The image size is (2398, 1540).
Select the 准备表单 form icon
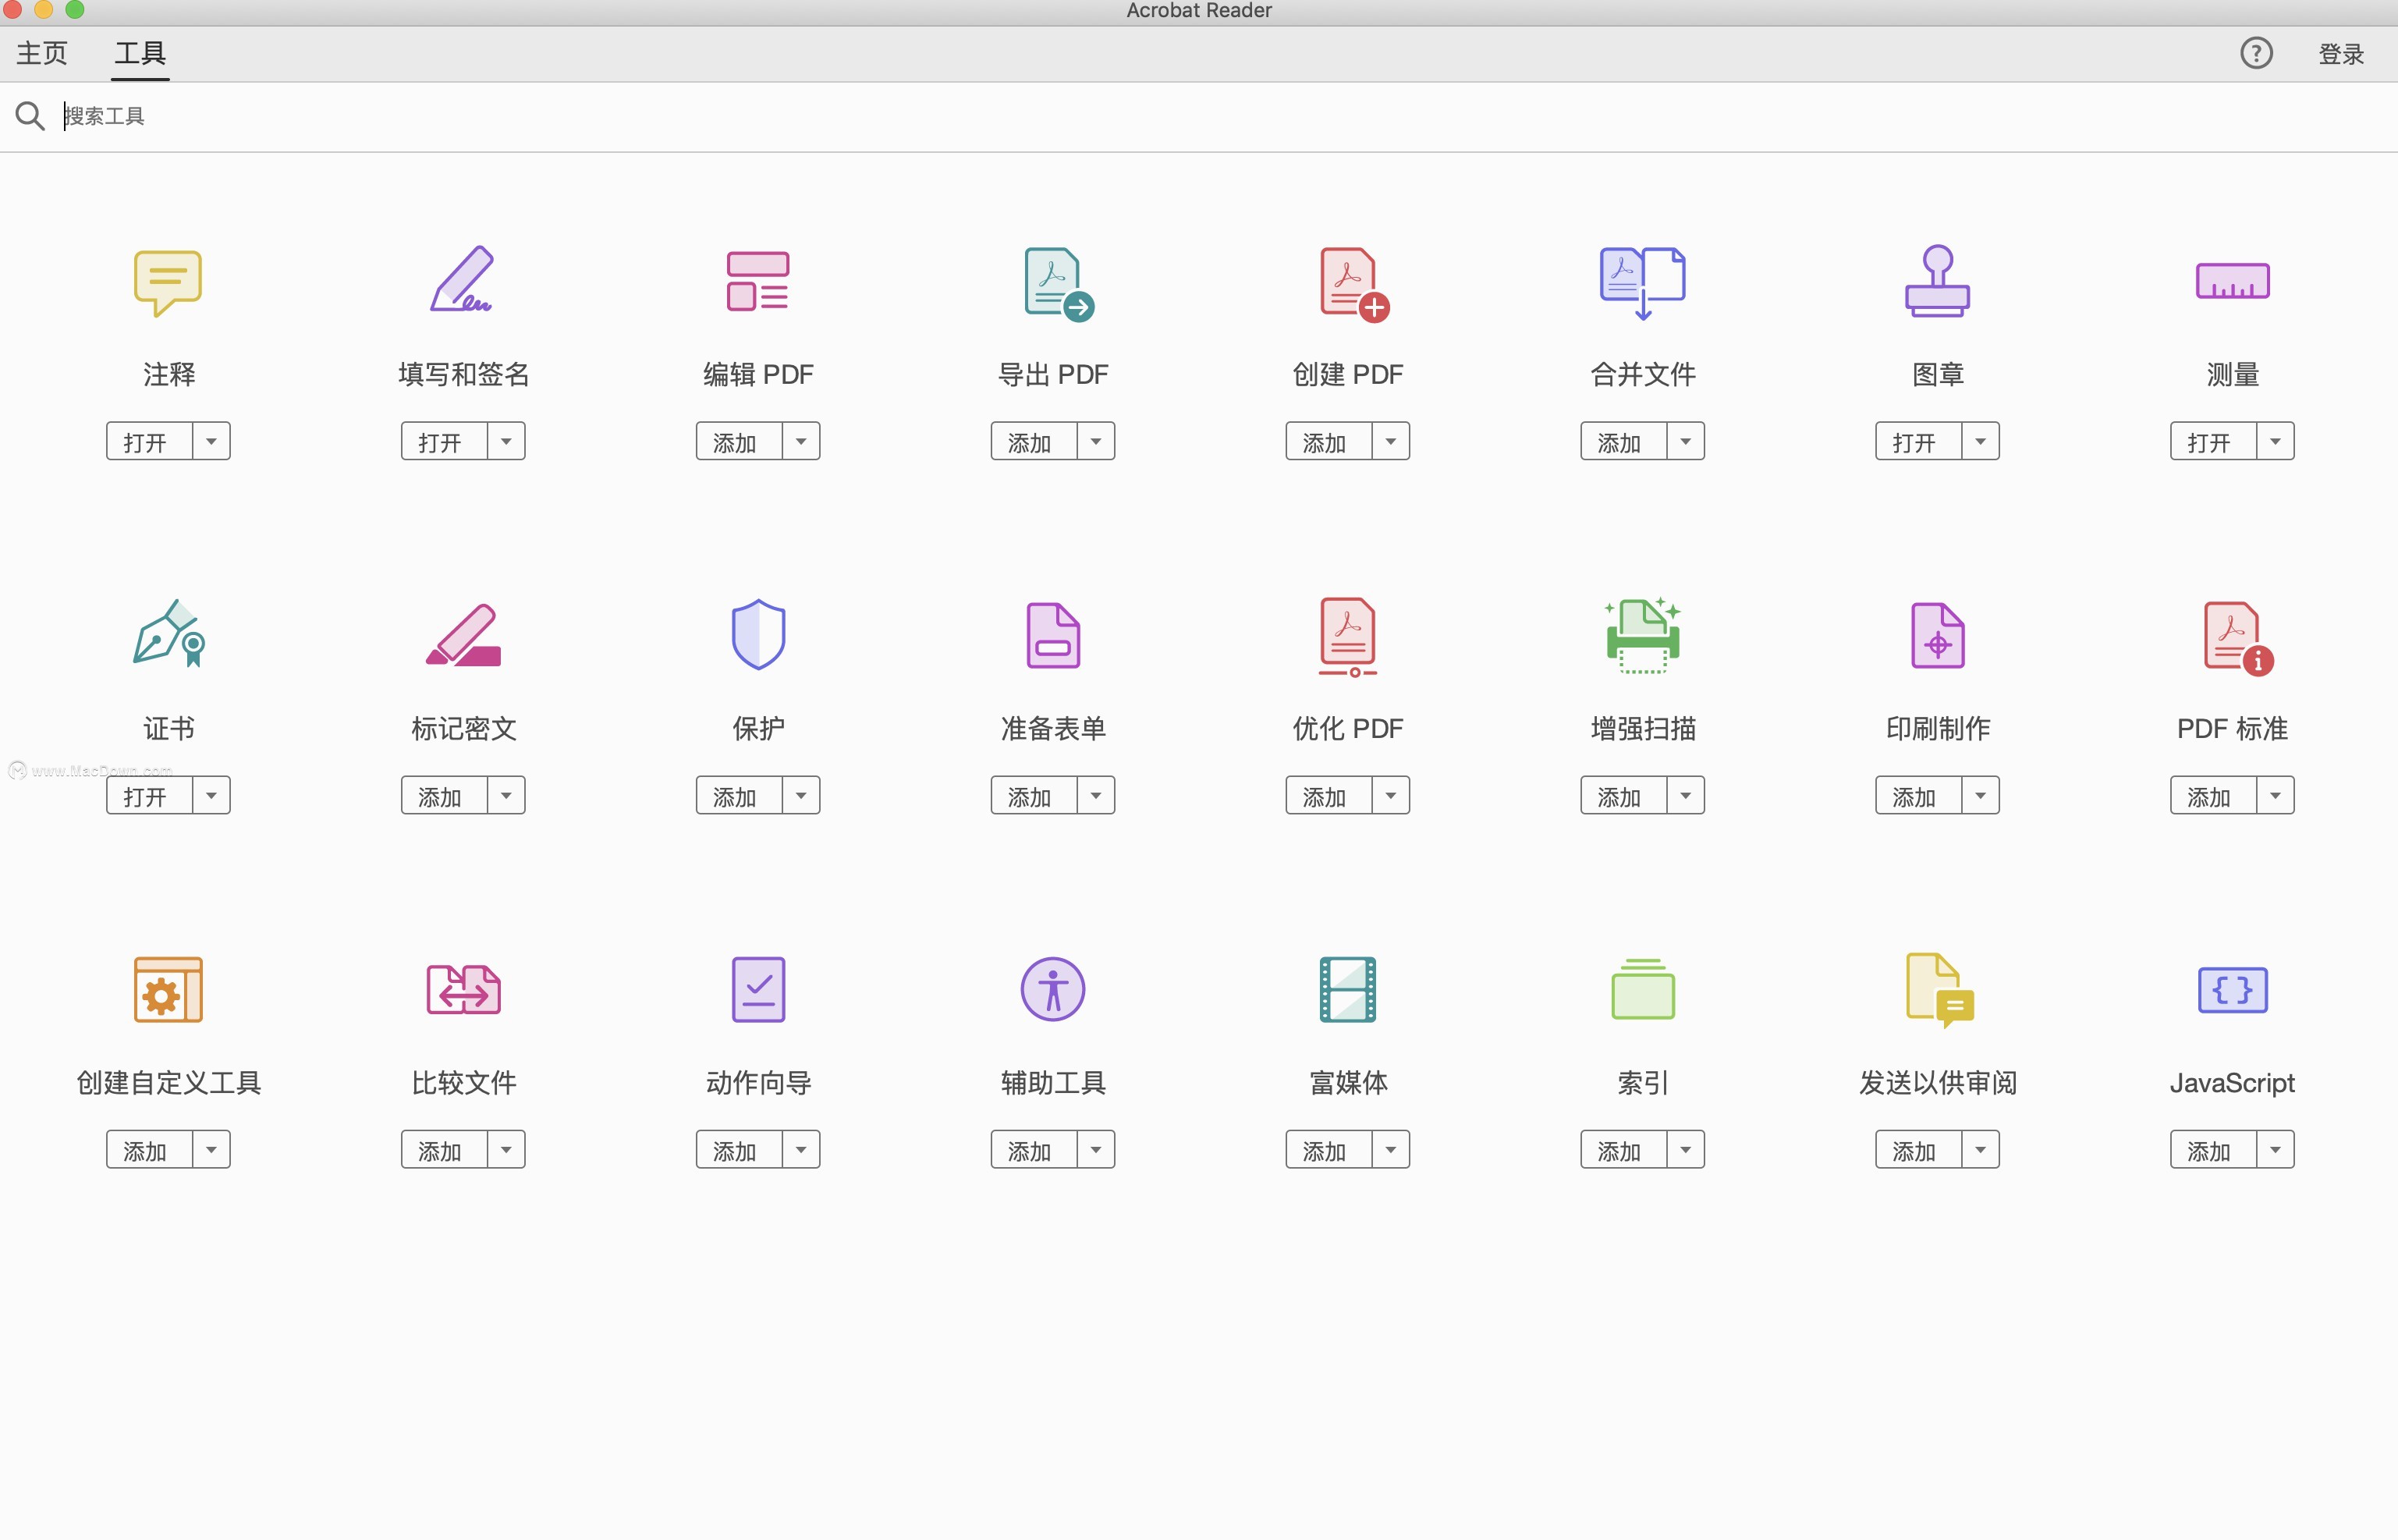pos(1053,635)
